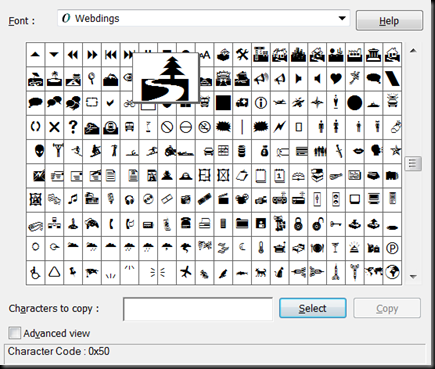Select the sitting cat glyph
The height and width of the screenshot is (369, 435).
click(x=280, y=273)
